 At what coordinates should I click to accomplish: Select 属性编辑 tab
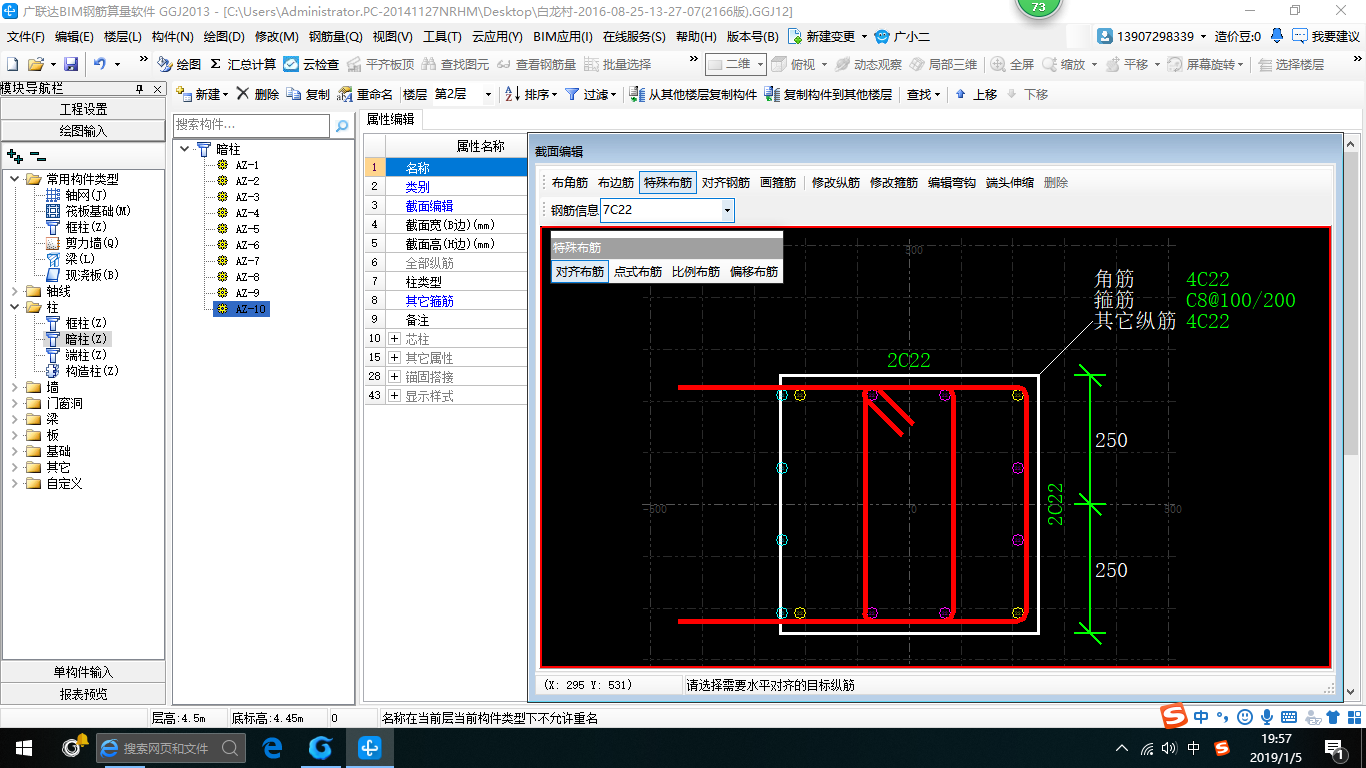pos(391,118)
